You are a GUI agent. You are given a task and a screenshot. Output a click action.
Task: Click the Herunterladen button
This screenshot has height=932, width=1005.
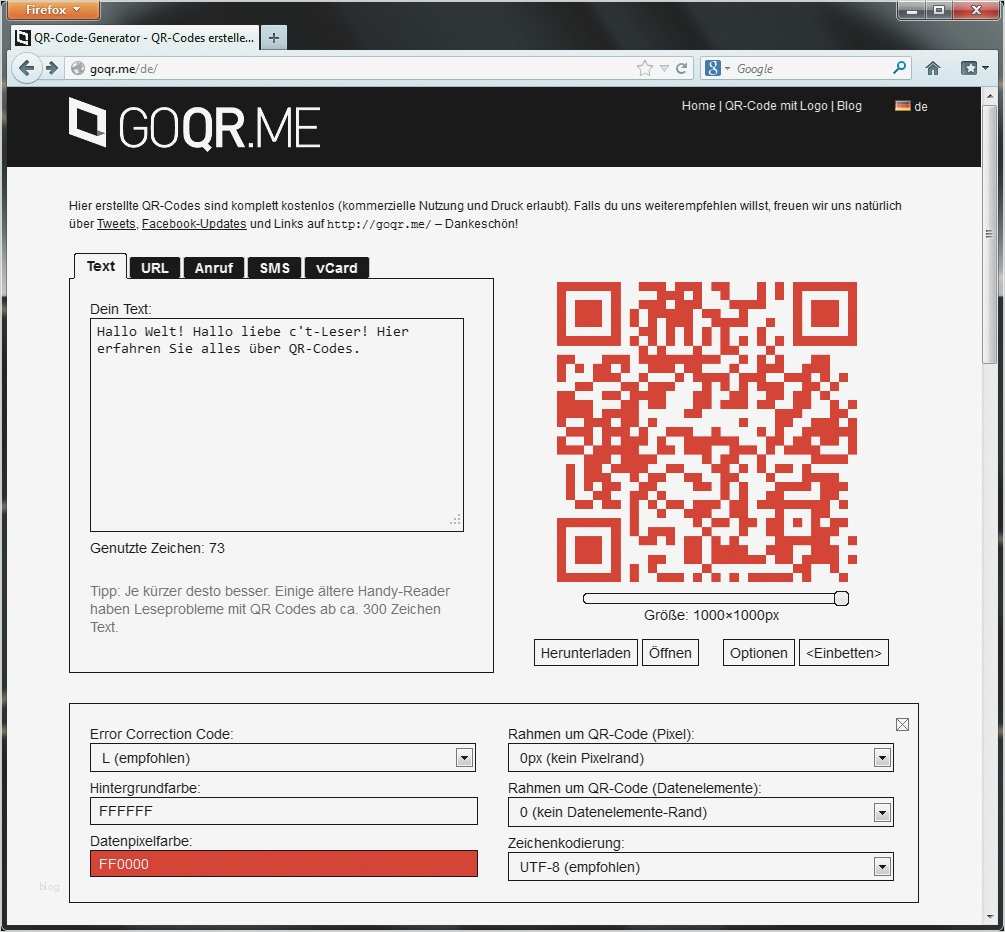(585, 653)
